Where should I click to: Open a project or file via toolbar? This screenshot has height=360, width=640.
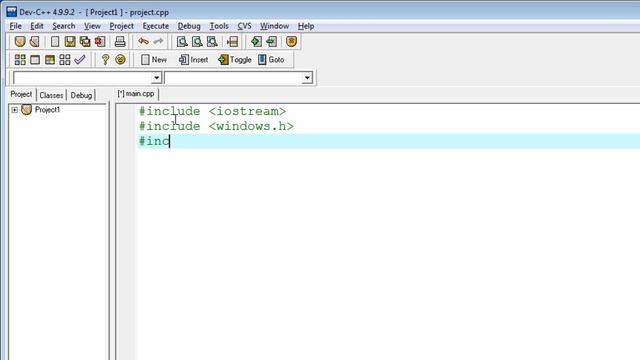[20, 41]
